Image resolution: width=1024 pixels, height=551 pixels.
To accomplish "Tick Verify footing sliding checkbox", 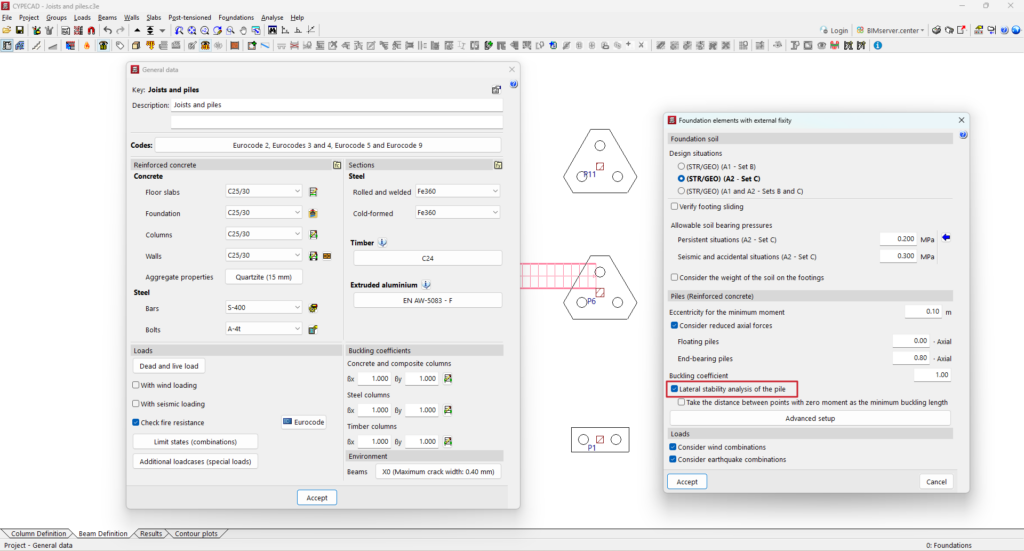I will pyautogui.click(x=675, y=206).
